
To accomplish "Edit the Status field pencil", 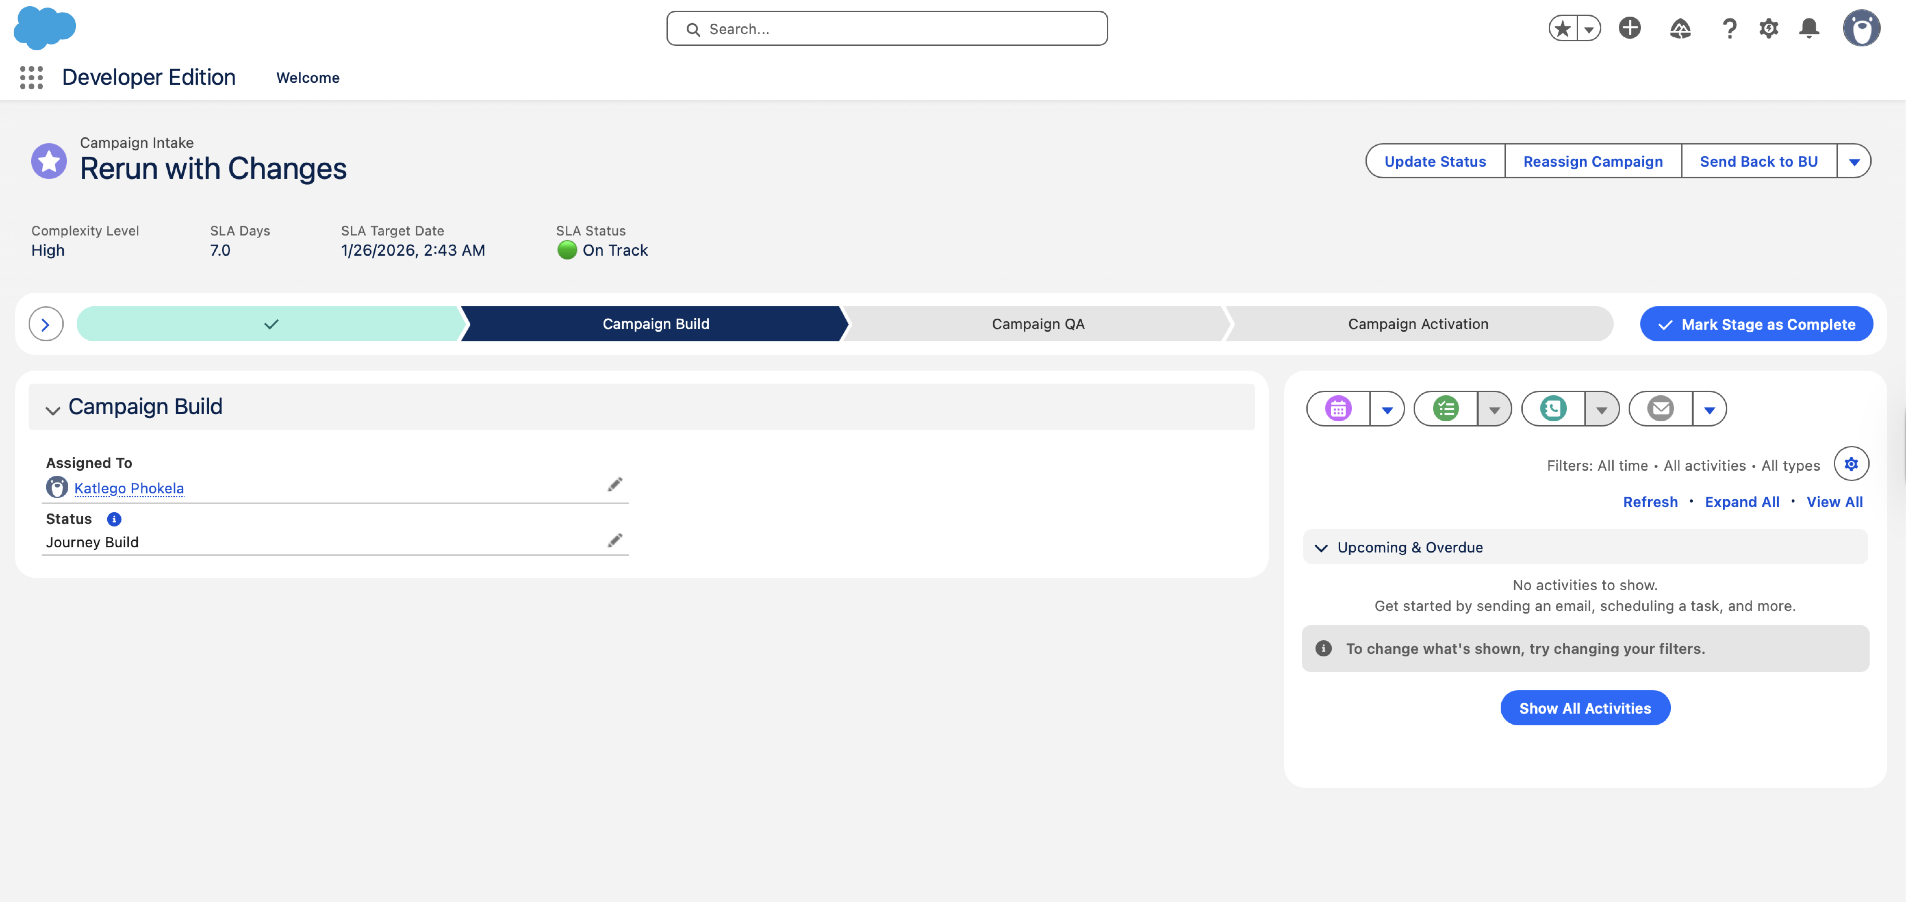I will pyautogui.click(x=615, y=541).
